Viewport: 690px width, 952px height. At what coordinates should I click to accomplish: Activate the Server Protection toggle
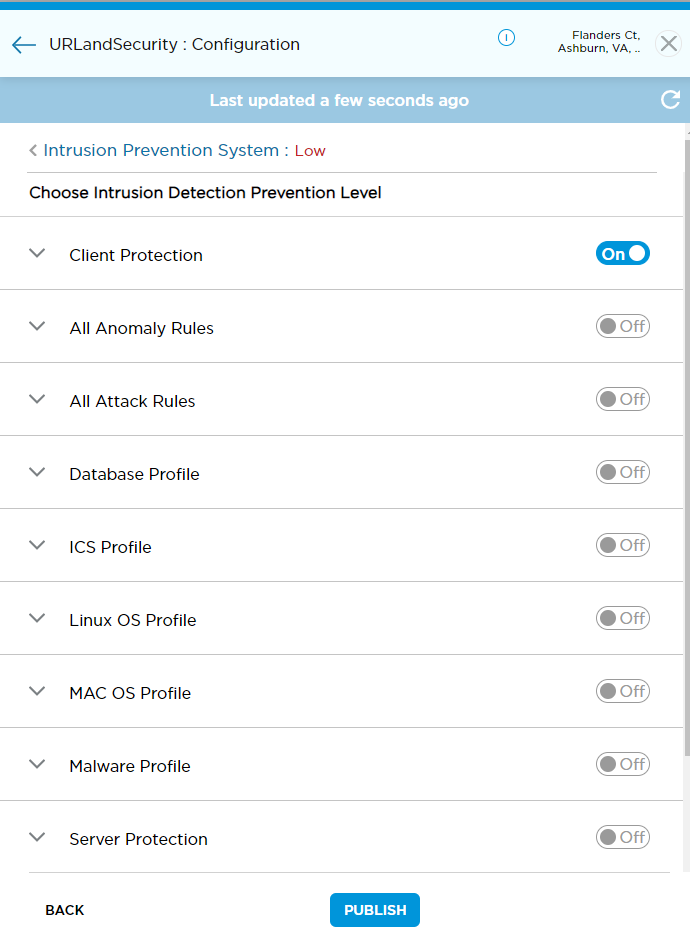[622, 837]
